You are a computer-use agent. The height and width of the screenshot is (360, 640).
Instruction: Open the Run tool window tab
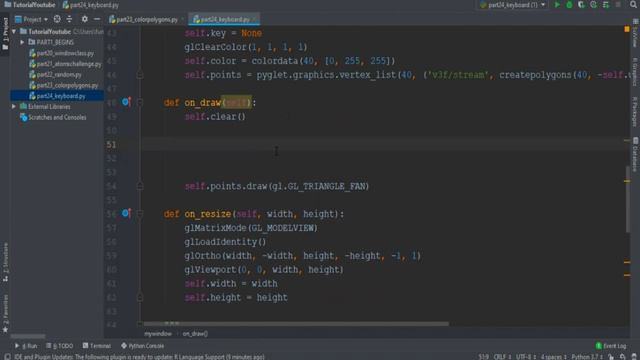[26, 346]
